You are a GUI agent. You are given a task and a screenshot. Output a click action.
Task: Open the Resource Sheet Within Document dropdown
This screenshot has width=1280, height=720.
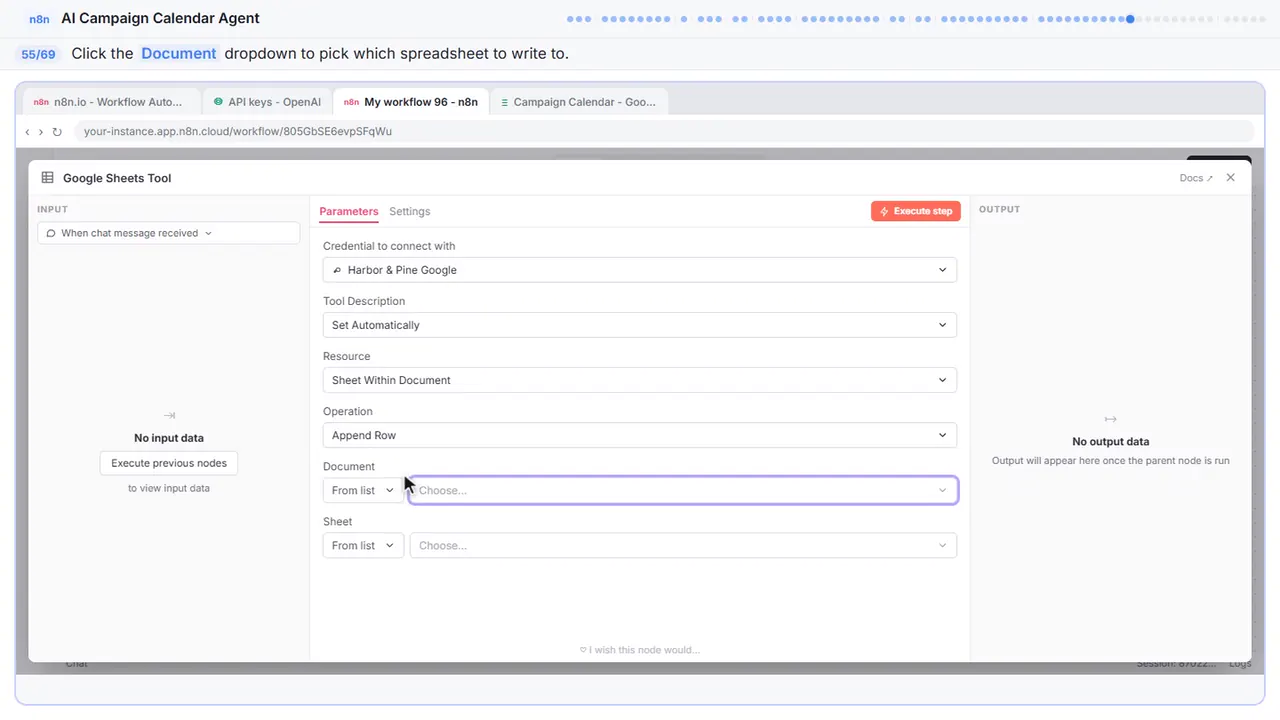click(640, 380)
